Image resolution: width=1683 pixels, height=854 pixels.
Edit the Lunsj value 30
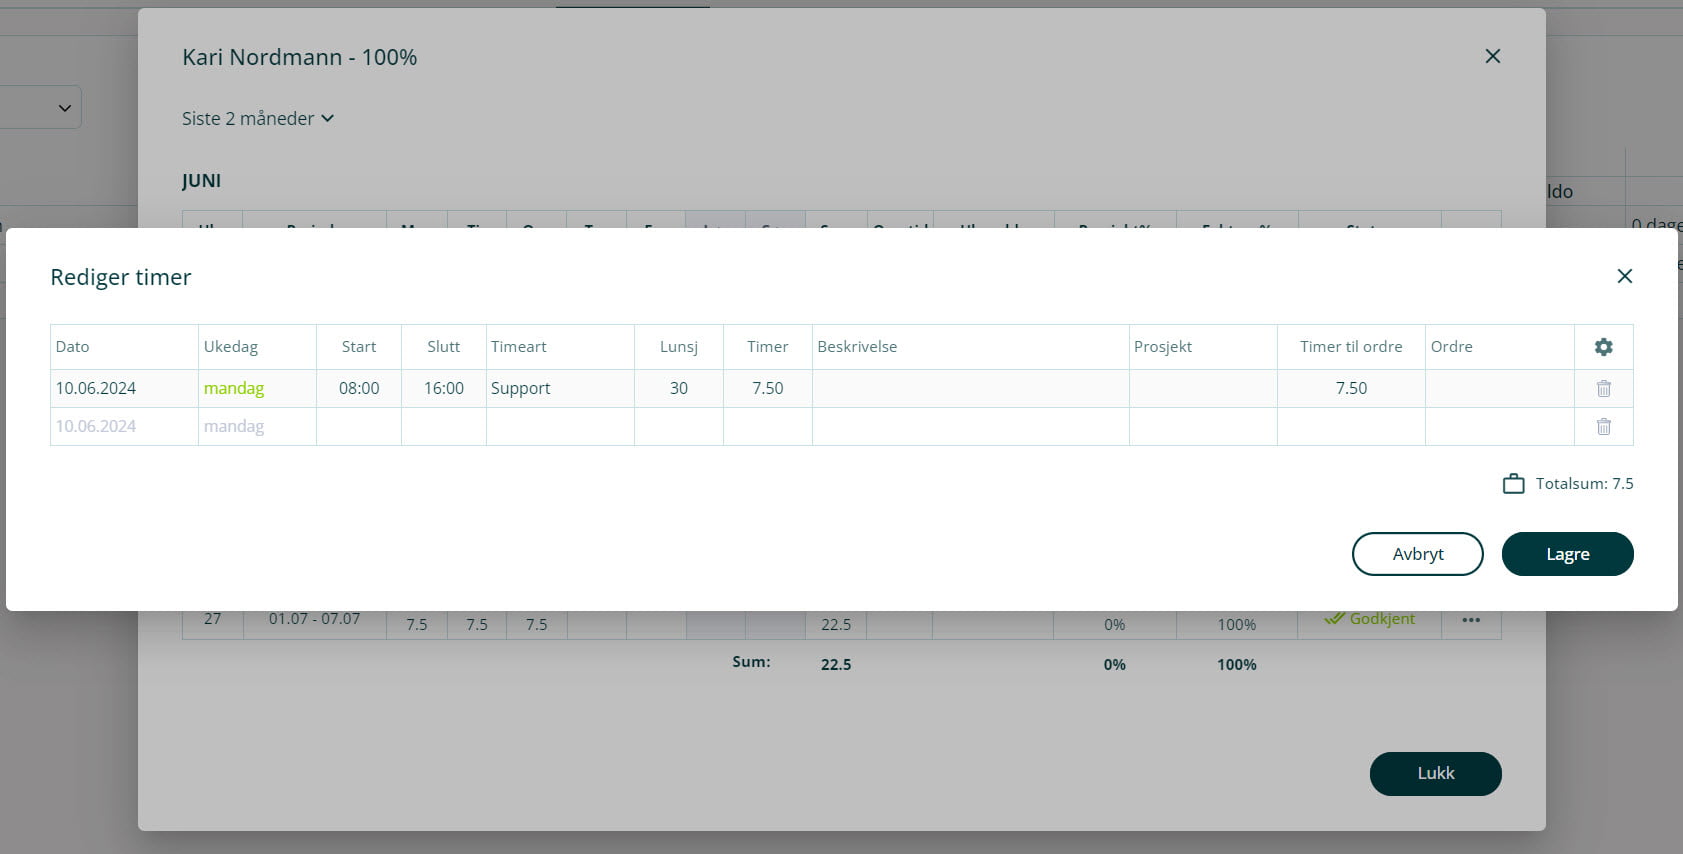click(678, 389)
